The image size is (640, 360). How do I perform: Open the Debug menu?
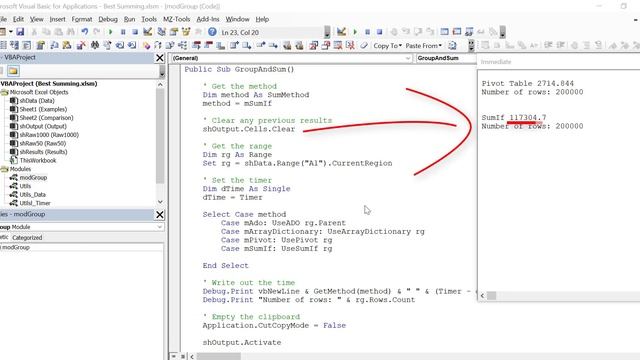point(108,19)
